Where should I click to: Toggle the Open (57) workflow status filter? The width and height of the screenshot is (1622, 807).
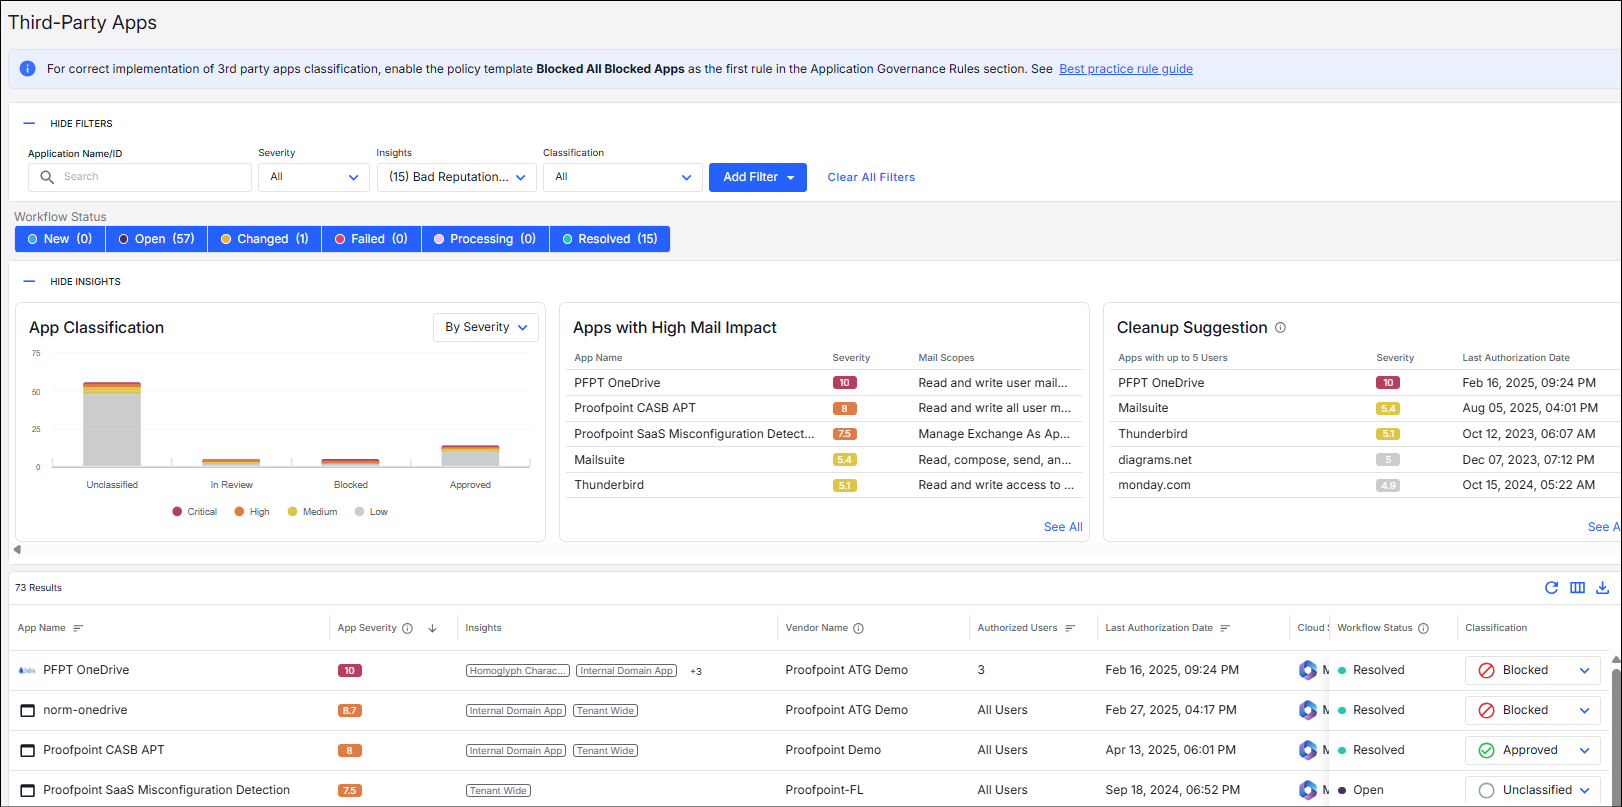click(156, 239)
